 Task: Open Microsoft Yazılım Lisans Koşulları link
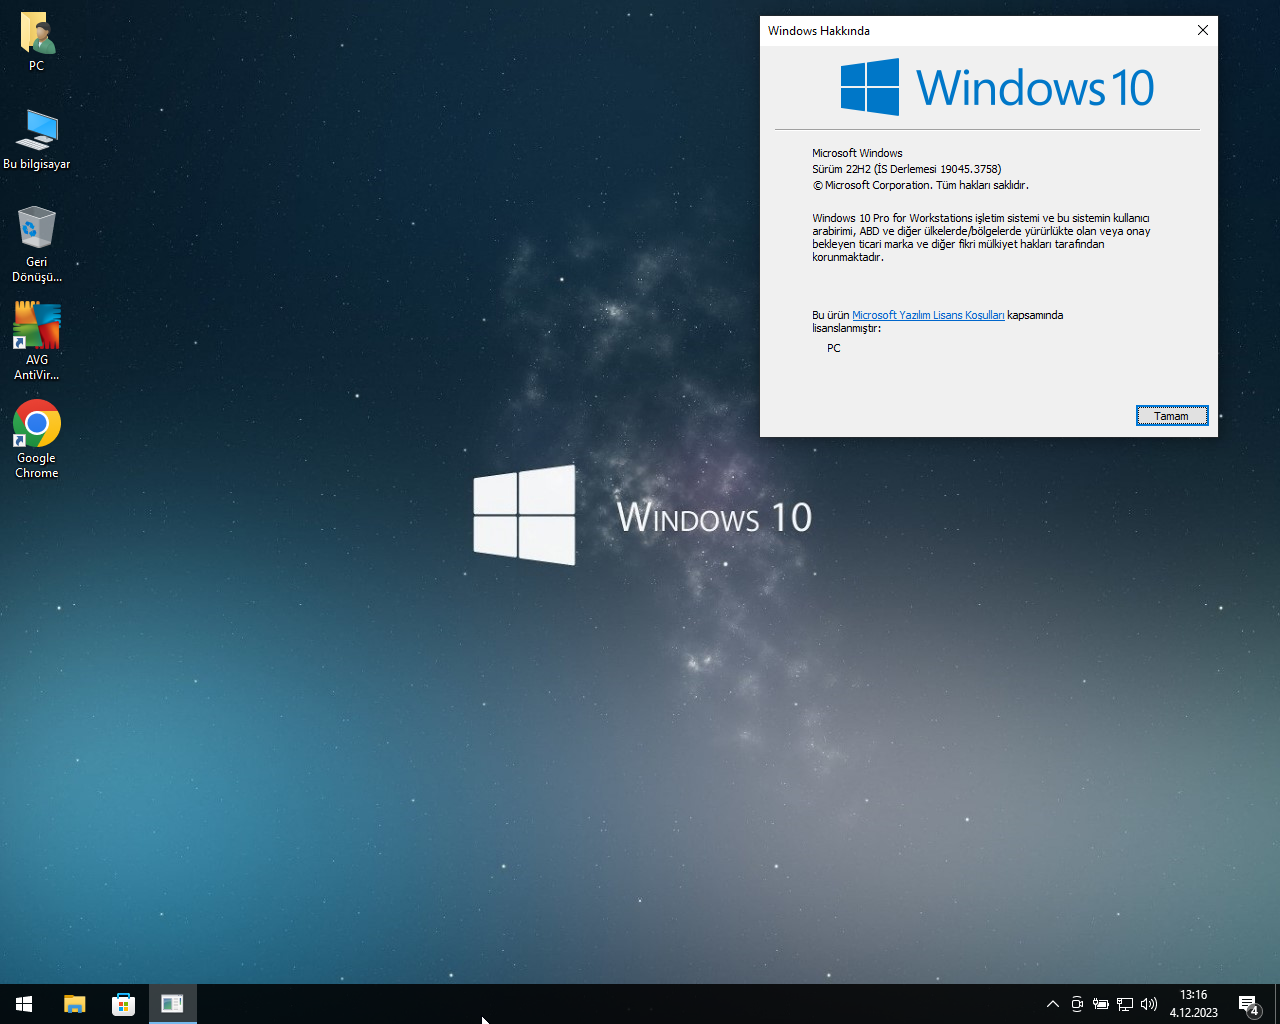click(x=928, y=315)
